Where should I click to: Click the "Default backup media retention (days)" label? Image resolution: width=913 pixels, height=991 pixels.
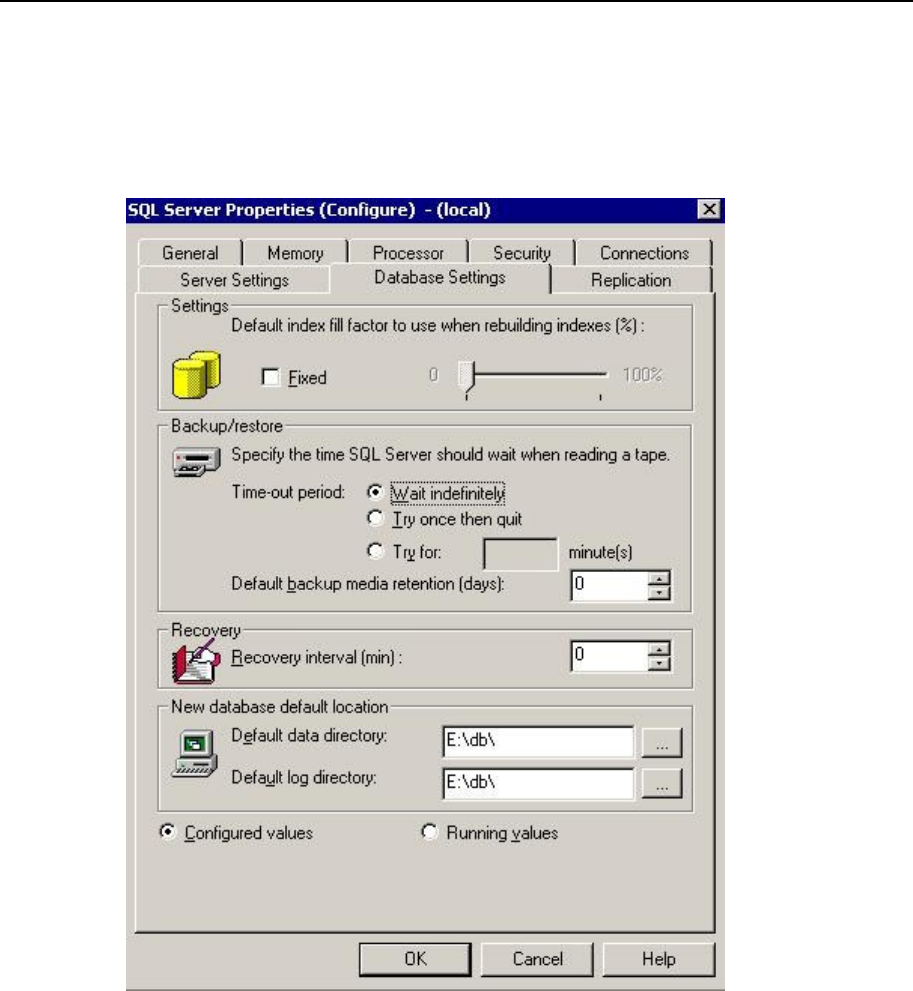(368, 583)
